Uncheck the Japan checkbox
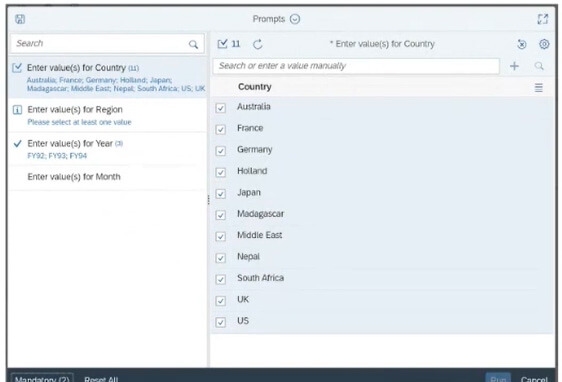This screenshot has height=382, width=562. click(221, 194)
